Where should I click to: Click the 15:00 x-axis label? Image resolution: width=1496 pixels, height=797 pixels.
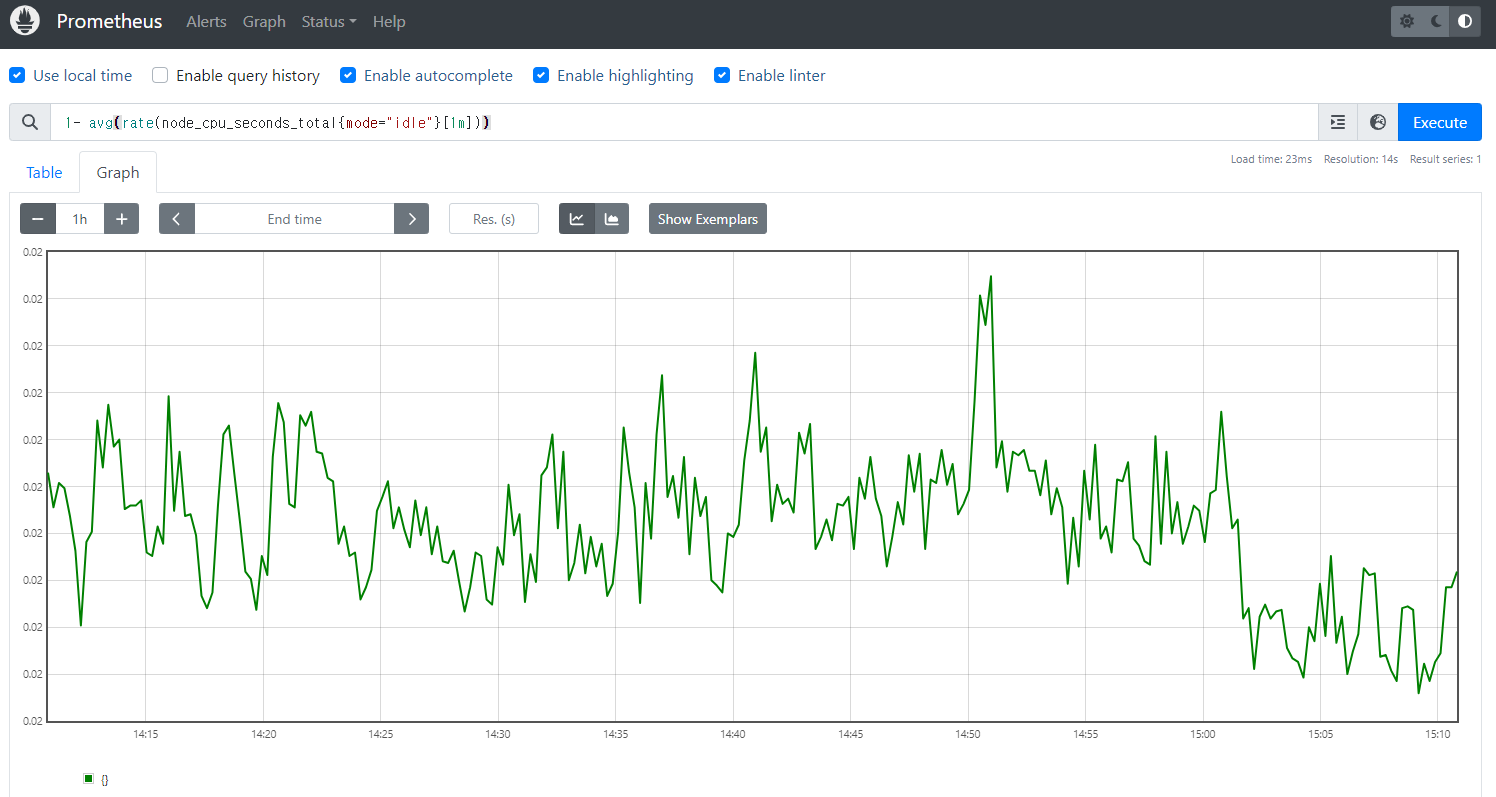pos(1203,734)
